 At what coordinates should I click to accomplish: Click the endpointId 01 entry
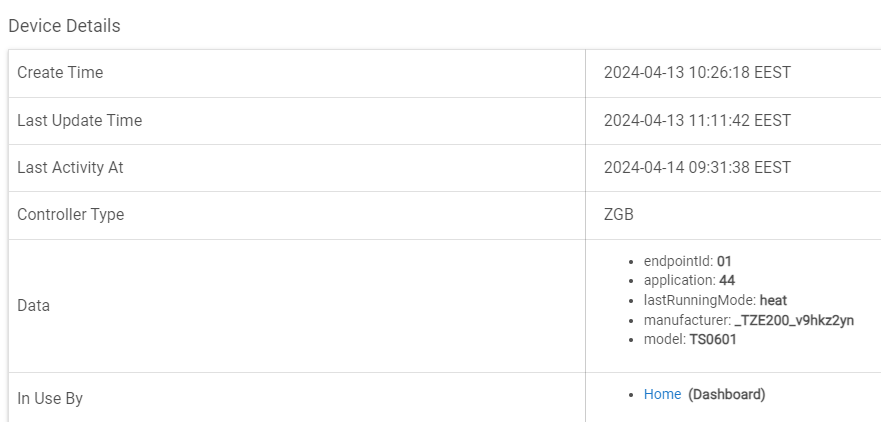pyautogui.click(x=688, y=261)
